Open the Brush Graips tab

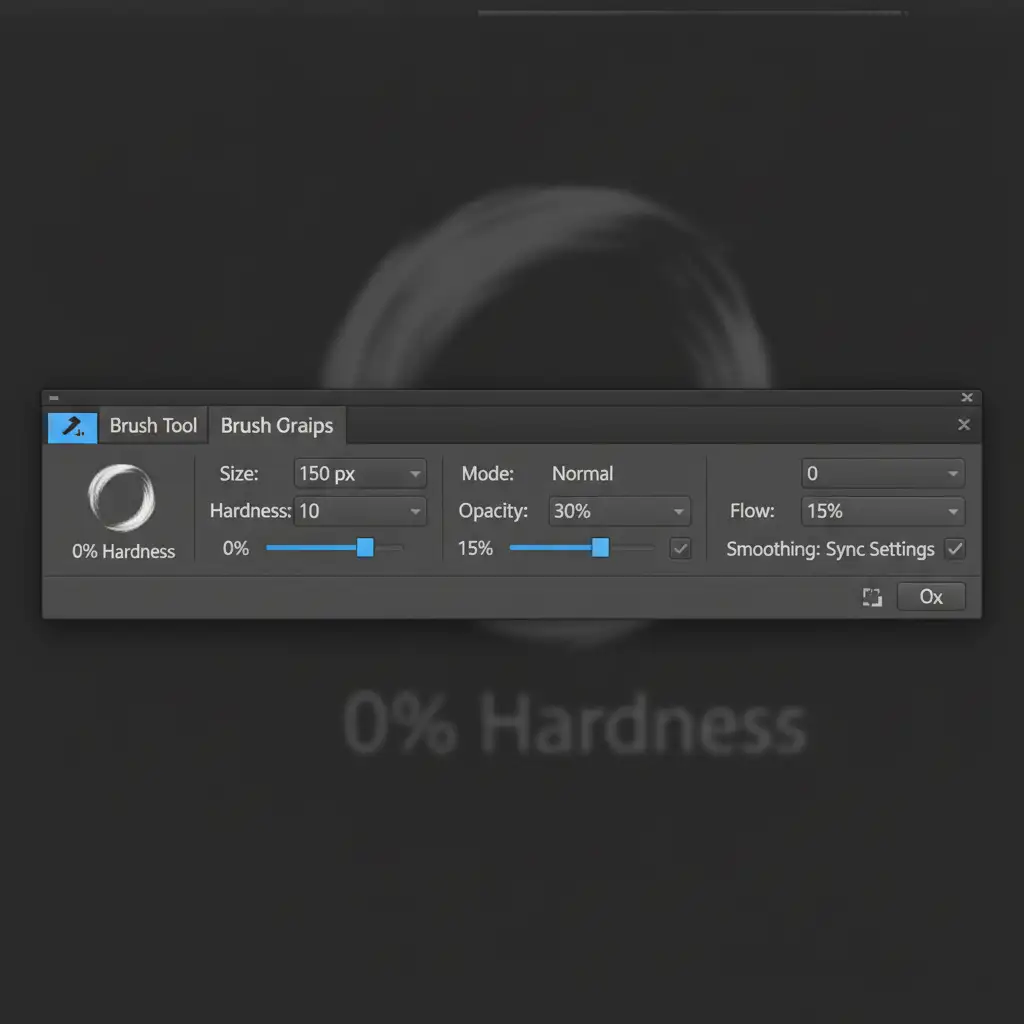277,426
